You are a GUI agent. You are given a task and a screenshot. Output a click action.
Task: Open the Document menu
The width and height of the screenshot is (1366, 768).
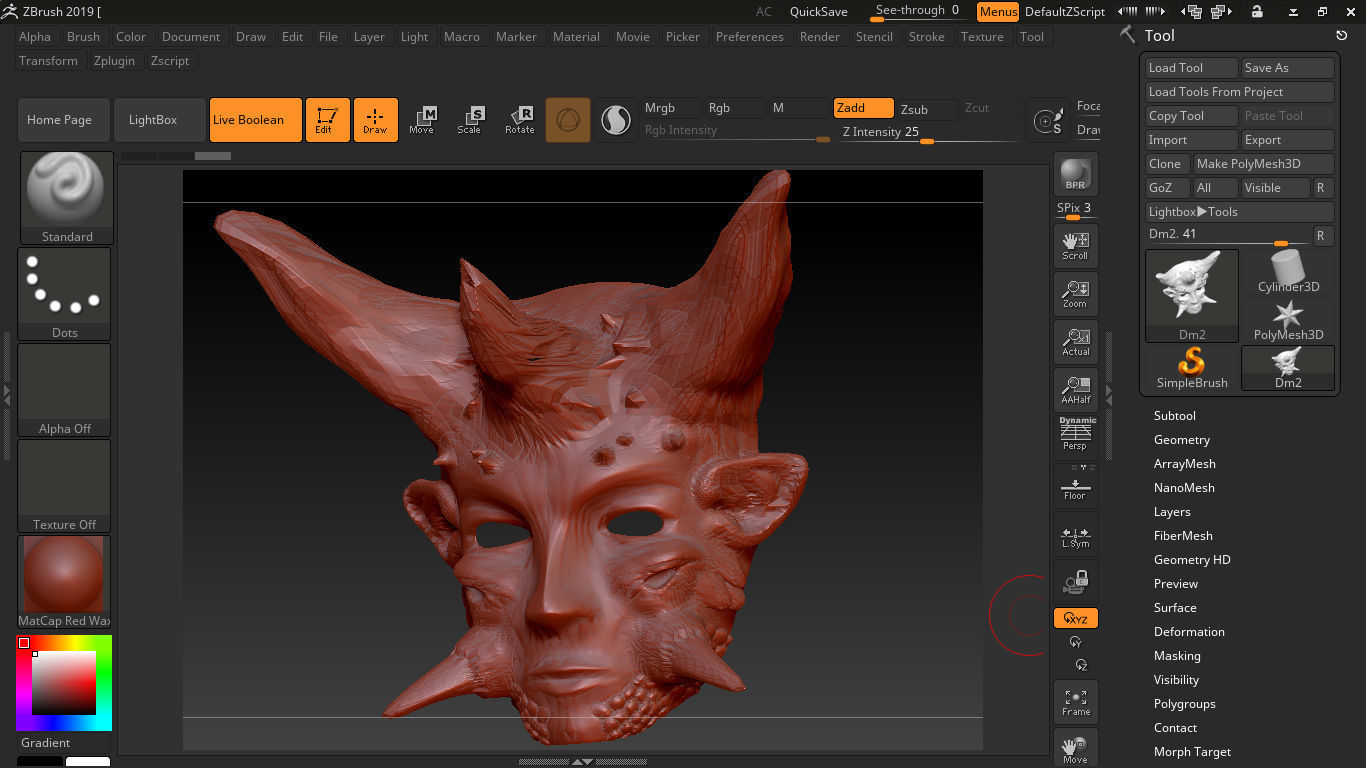[x=191, y=37]
